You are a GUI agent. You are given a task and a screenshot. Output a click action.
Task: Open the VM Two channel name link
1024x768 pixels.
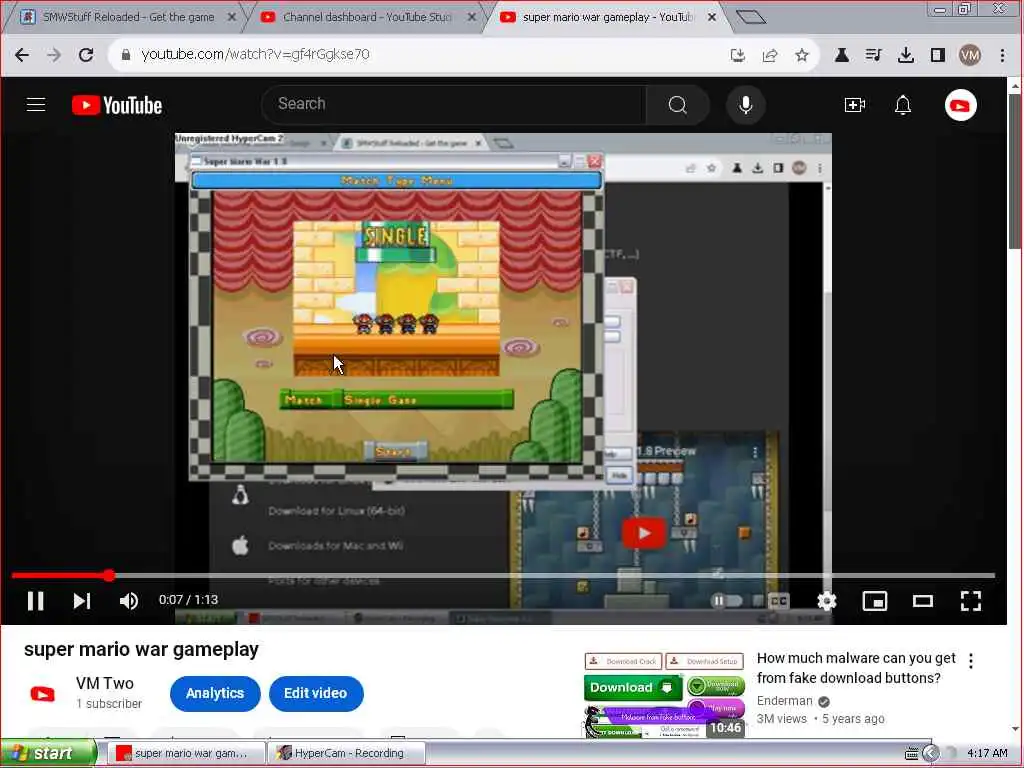tap(104, 683)
